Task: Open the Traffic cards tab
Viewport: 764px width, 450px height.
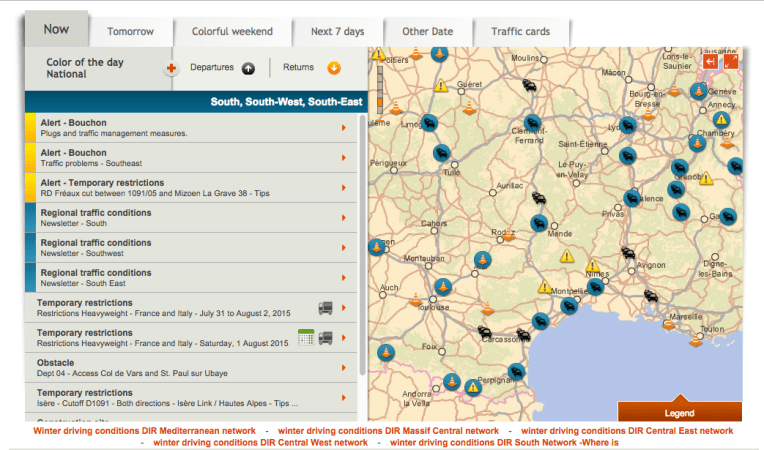Action: 520,32
